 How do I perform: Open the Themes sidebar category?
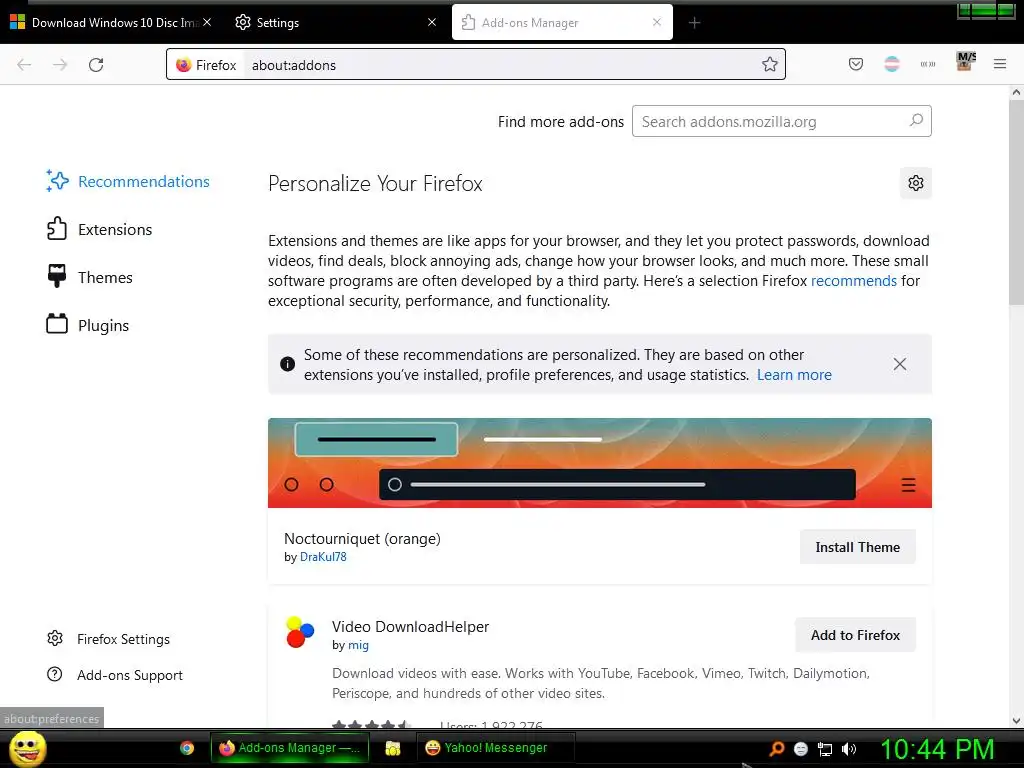click(89, 278)
